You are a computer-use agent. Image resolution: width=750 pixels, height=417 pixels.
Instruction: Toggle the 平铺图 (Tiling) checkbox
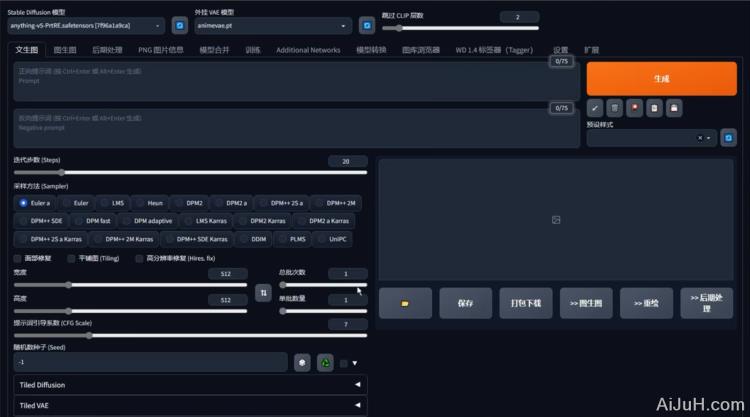(71, 258)
